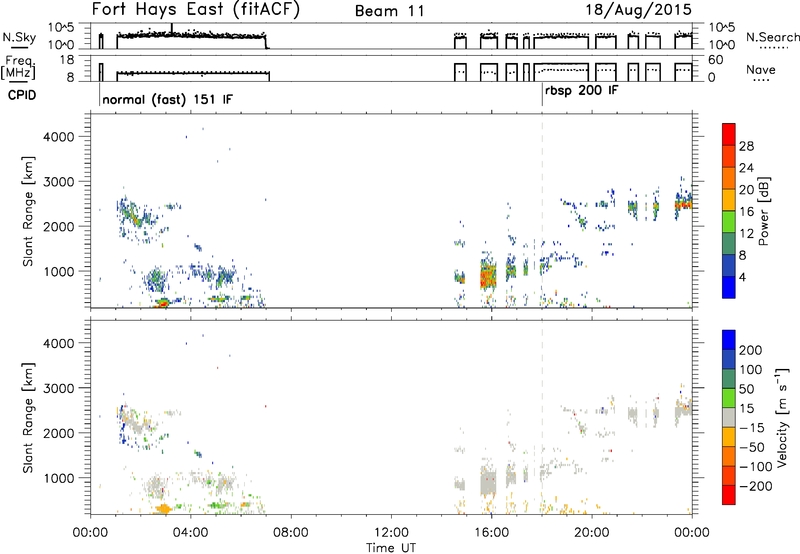Click the title 'Fort Hays East (fitACF)'
Screen dimensions: 800x554
coord(196,10)
